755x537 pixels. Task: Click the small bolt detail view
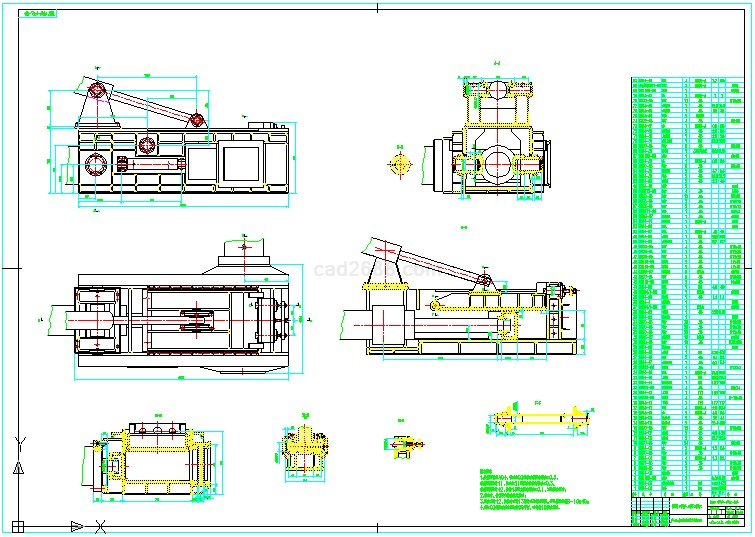coord(403,445)
